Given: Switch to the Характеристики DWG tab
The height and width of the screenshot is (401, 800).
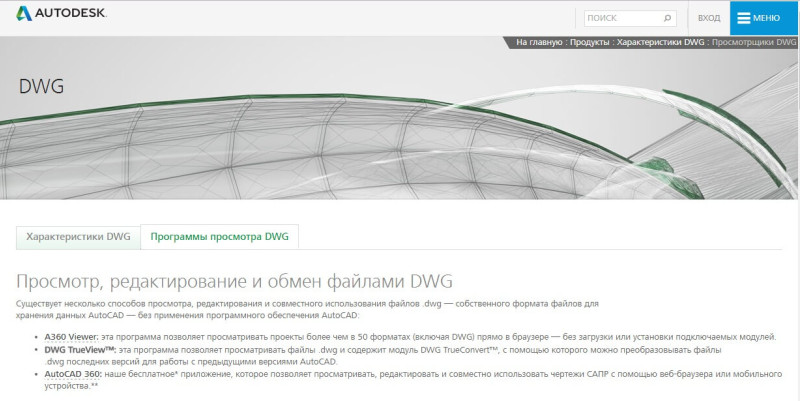Looking at the screenshot, I should (78, 237).
